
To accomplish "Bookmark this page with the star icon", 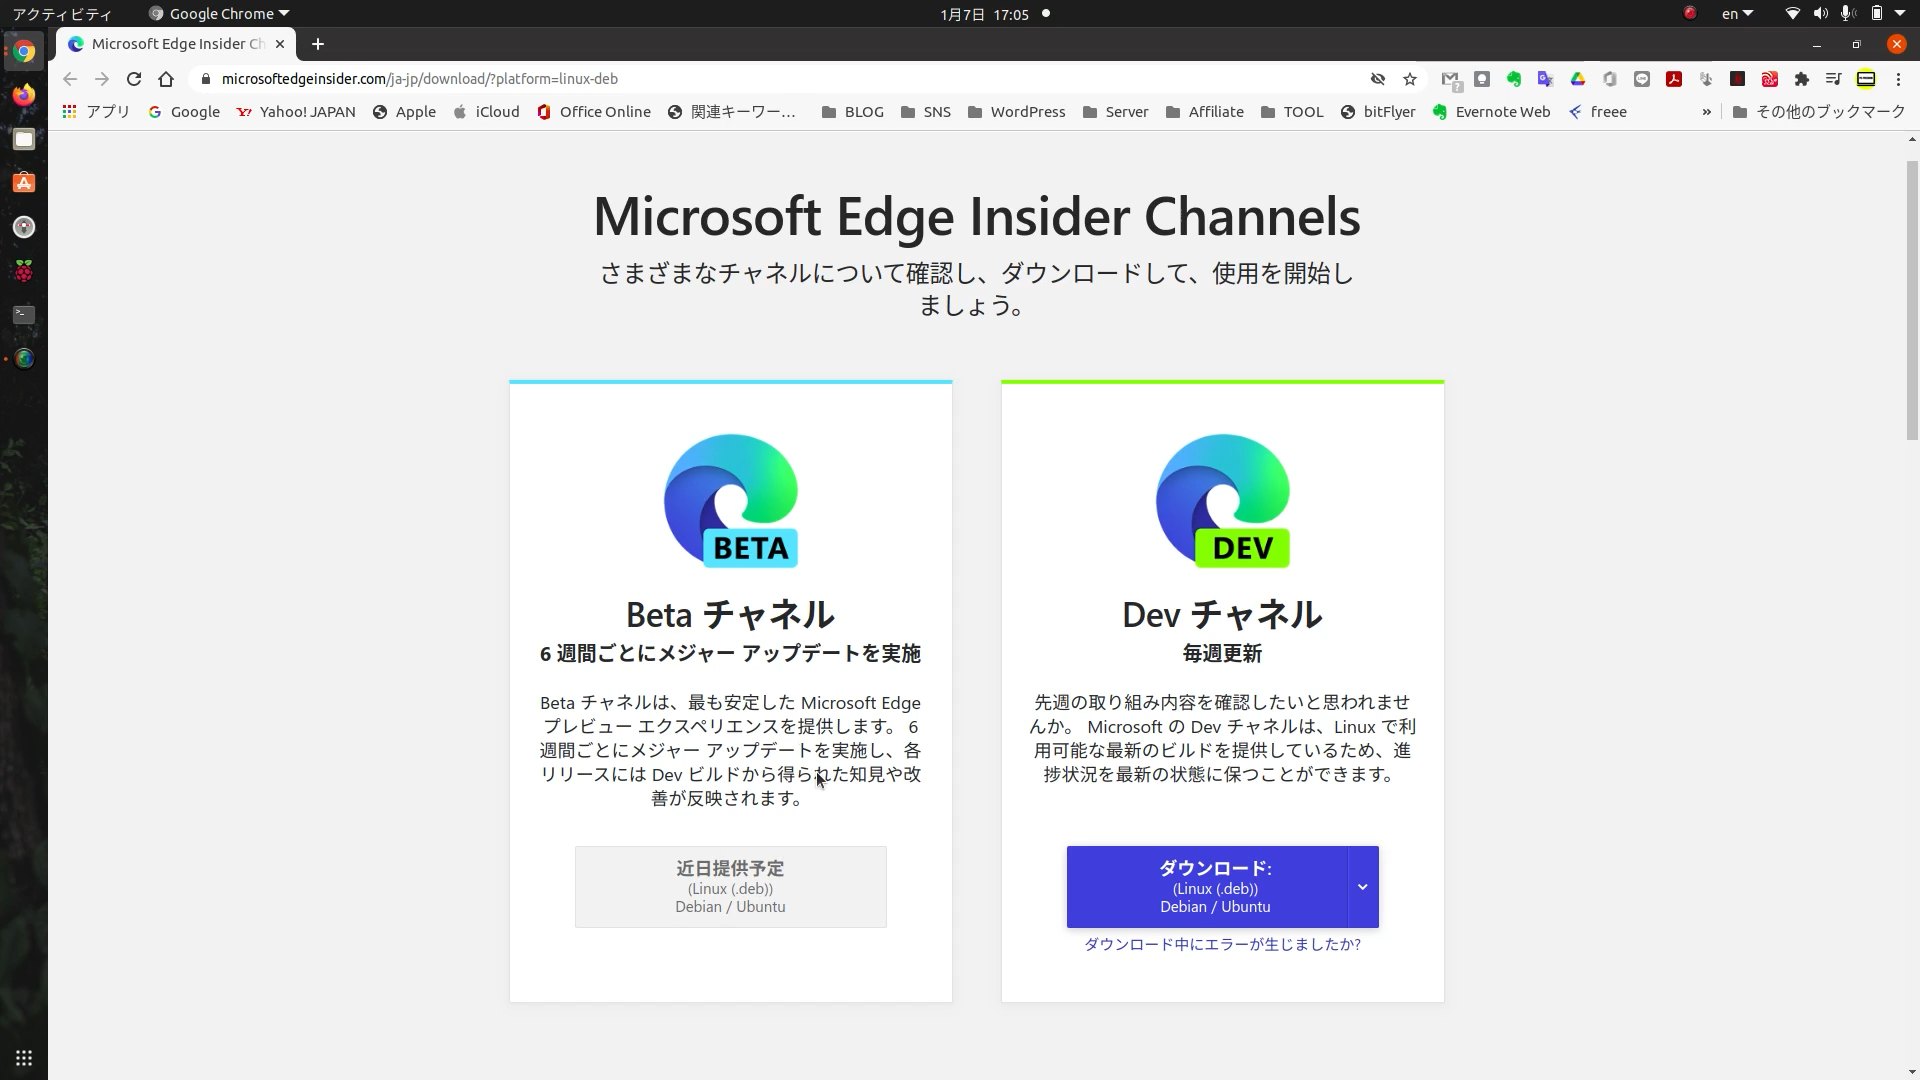I will tap(1410, 79).
